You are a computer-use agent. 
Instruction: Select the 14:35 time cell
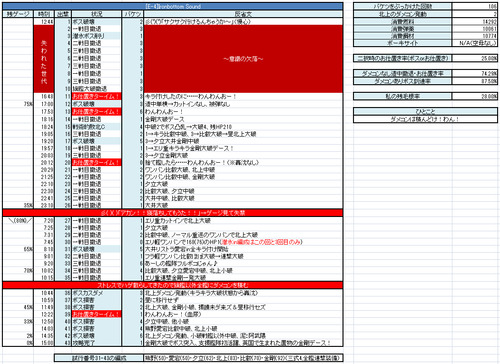tap(44, 336)
